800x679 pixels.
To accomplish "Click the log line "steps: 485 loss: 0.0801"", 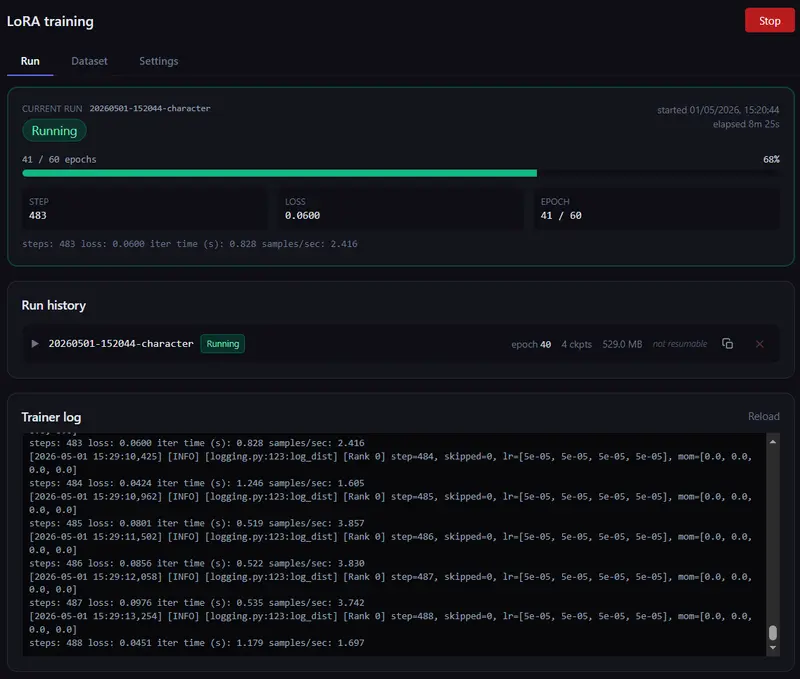I will [197, 523].
